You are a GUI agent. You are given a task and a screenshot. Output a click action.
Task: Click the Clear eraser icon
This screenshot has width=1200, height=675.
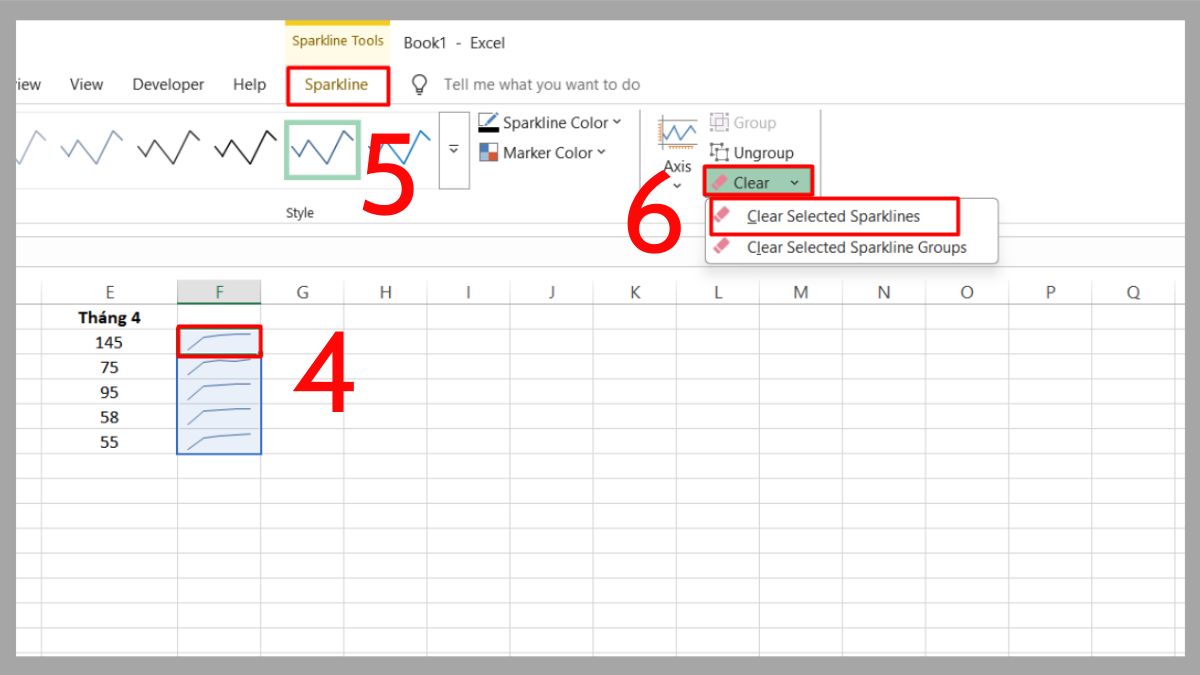718,181
